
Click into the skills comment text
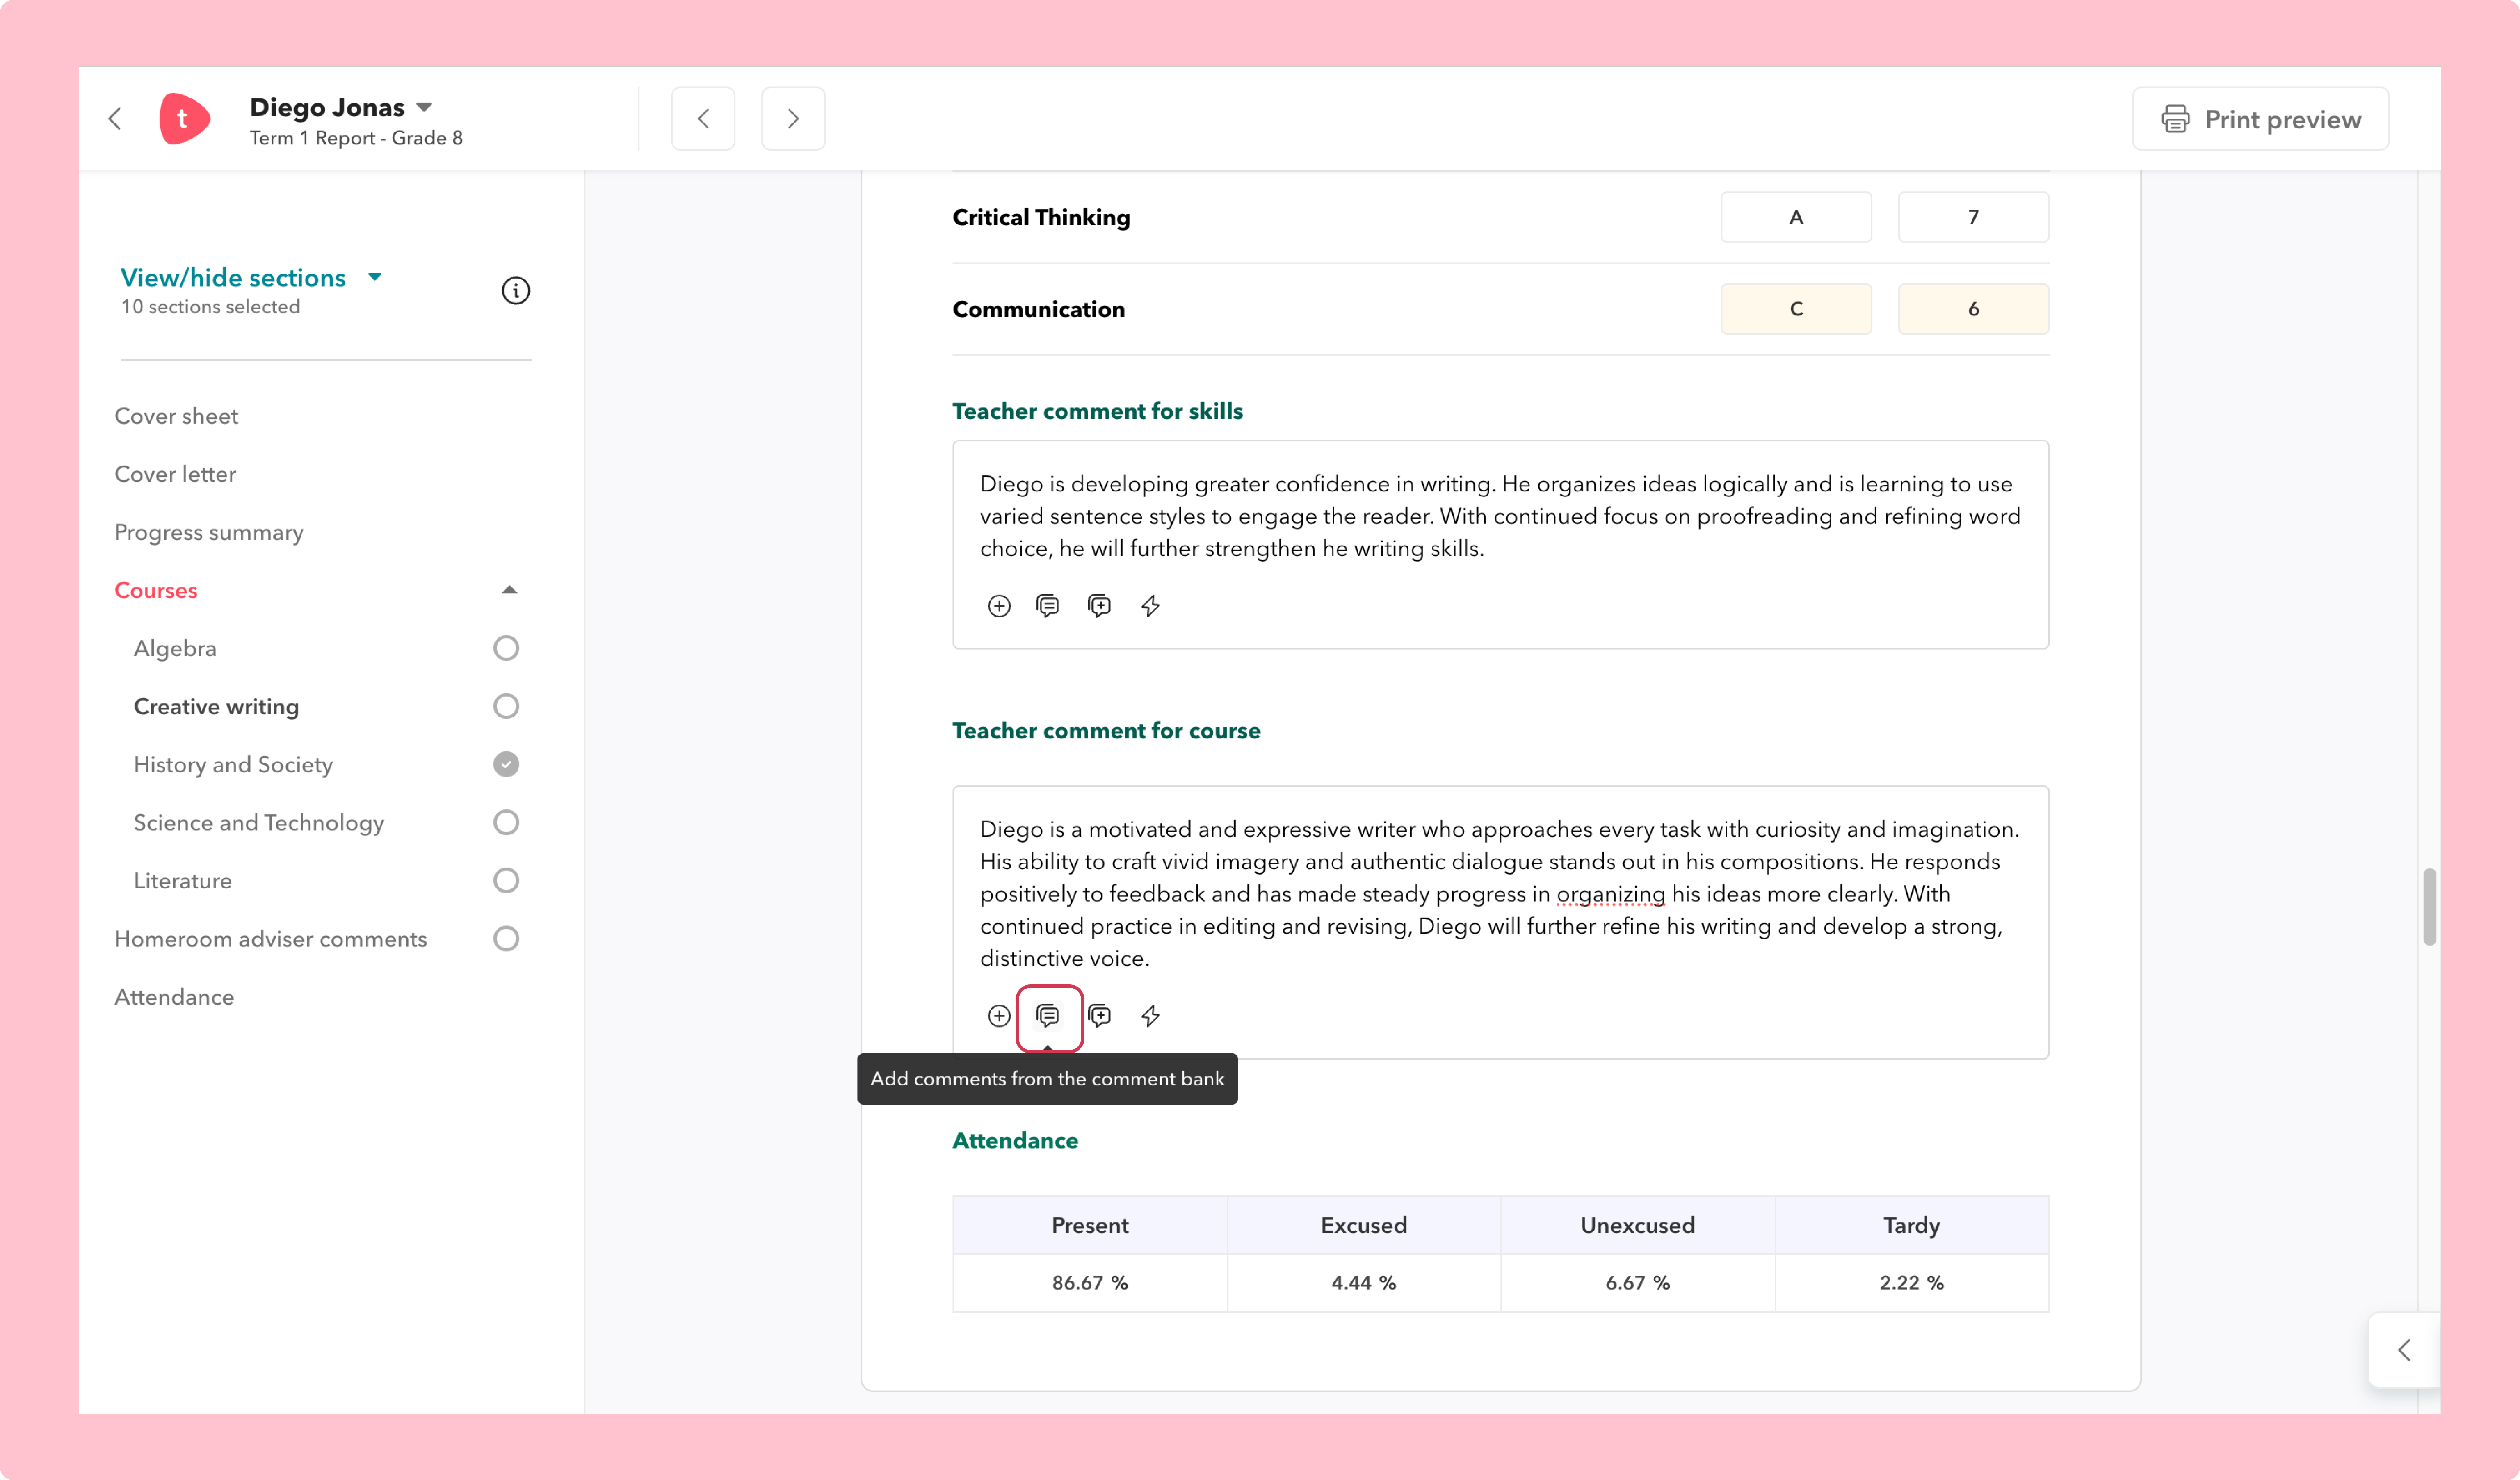(1500, 516)
